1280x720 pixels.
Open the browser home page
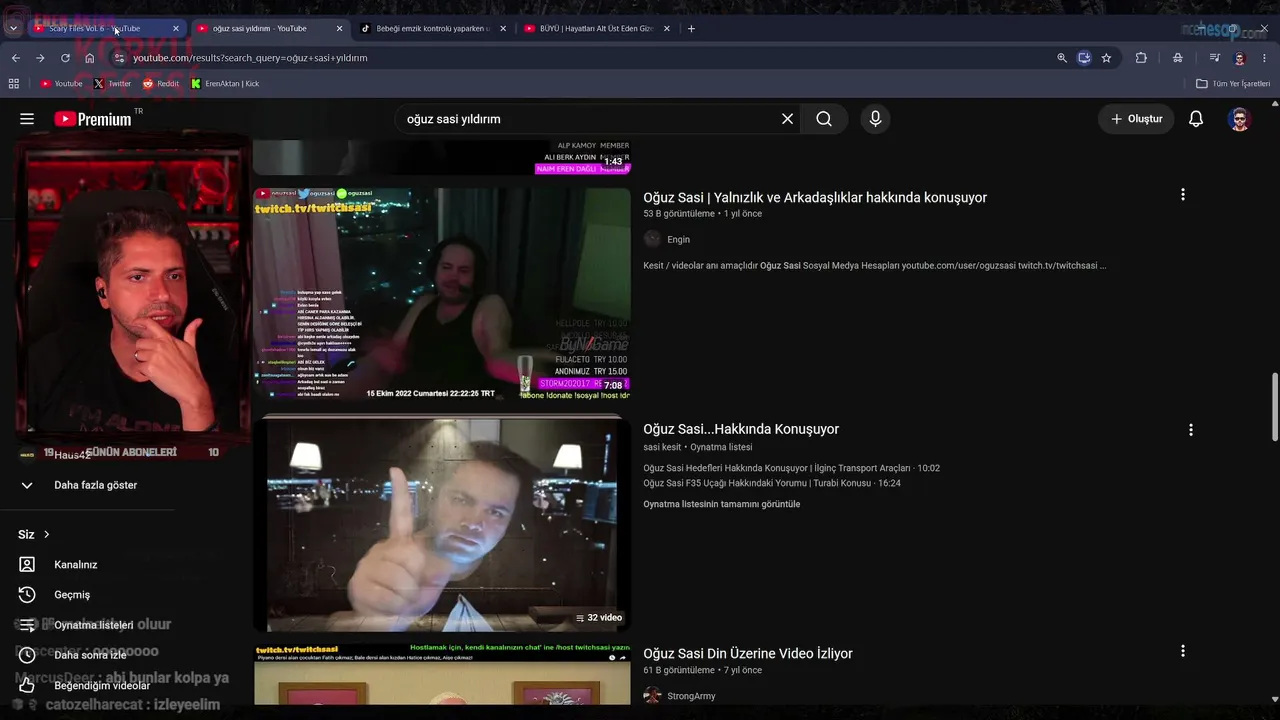[x=90, y=58]
